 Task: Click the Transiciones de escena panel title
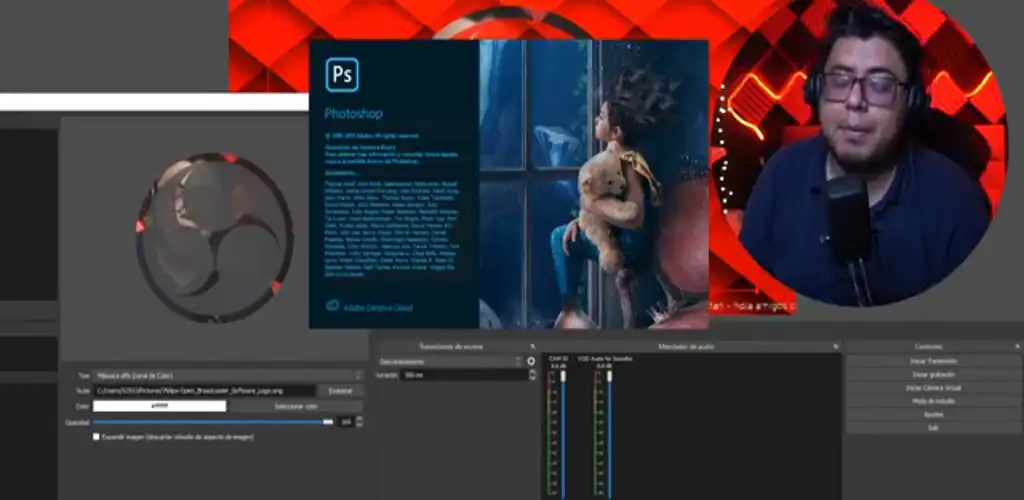click(451, 347)
